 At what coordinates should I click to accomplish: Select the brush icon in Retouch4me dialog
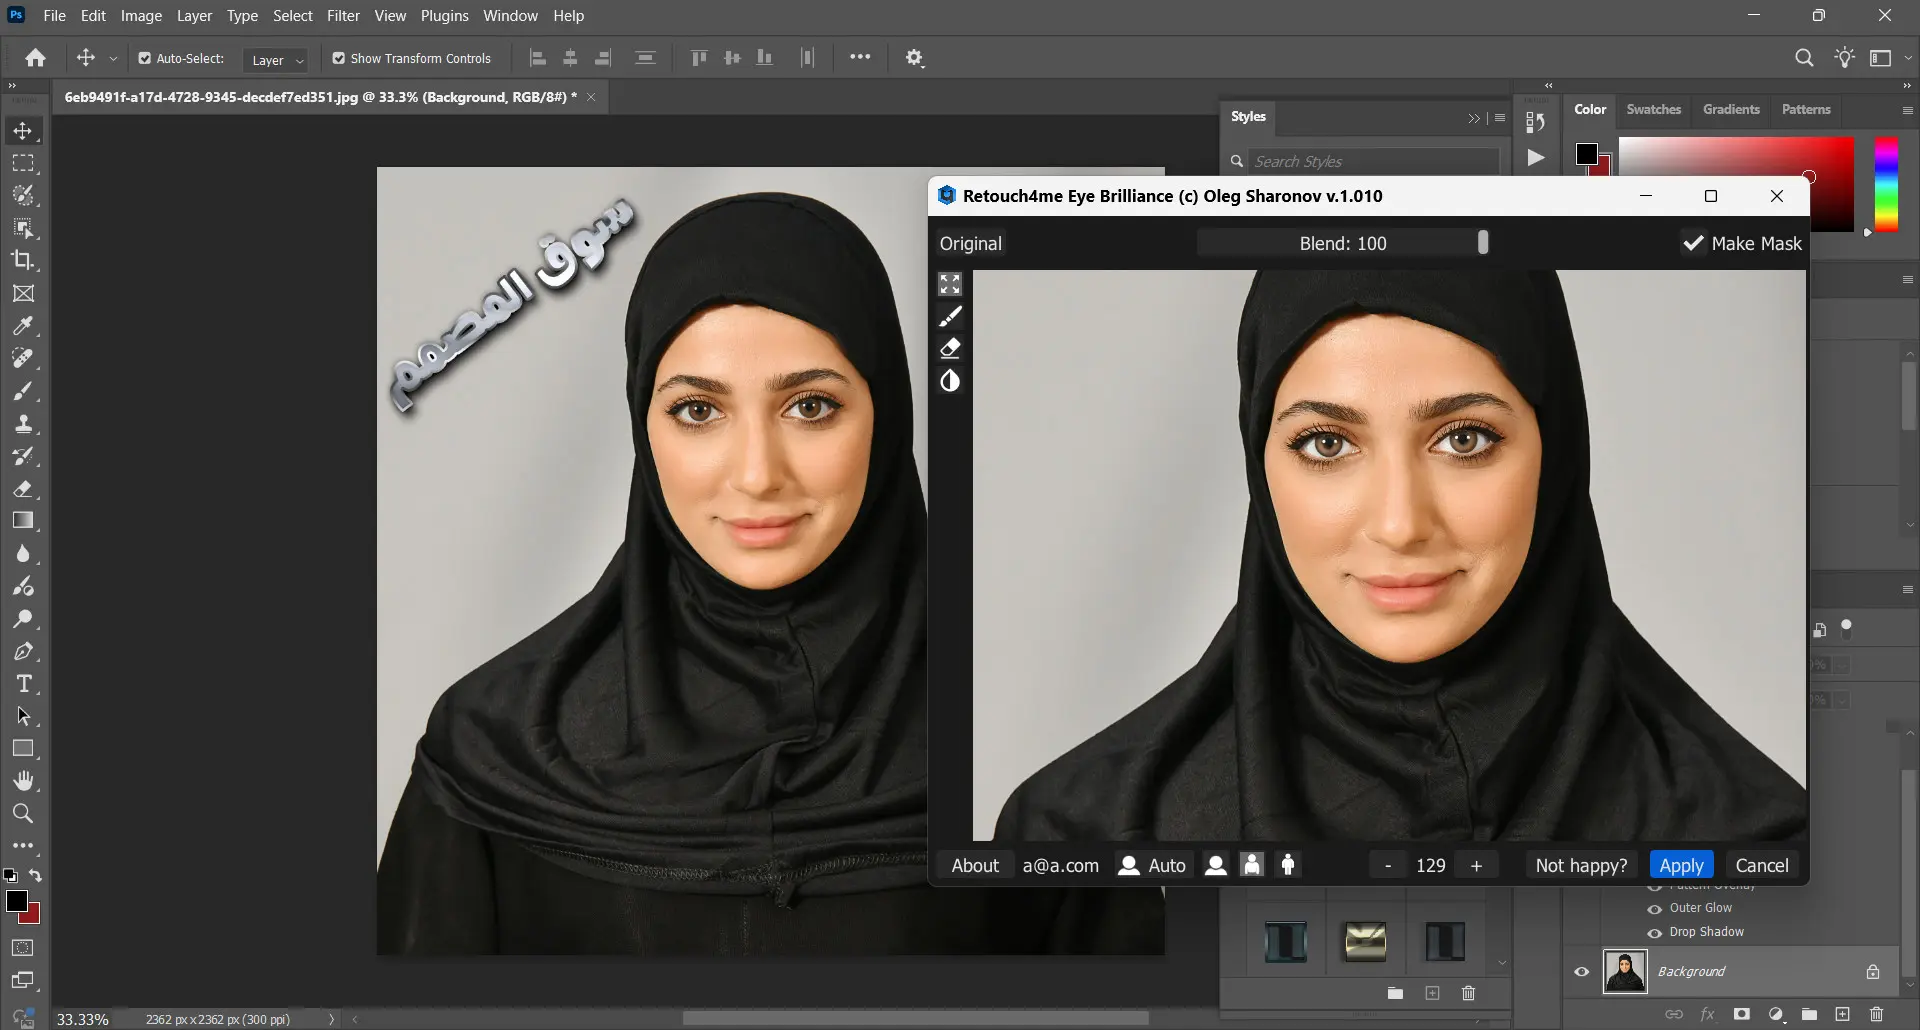pos(950,316)
